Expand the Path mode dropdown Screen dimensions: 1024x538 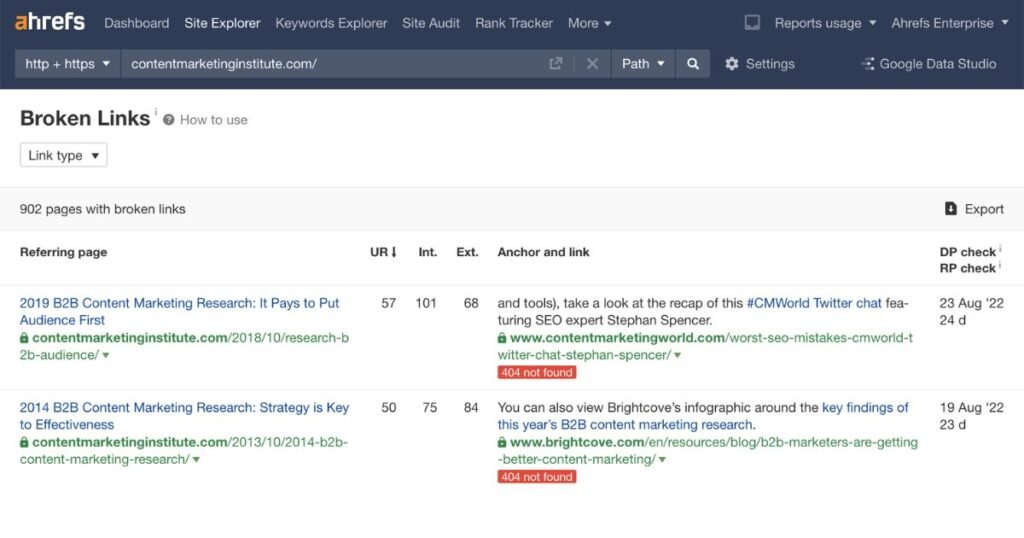643,64
